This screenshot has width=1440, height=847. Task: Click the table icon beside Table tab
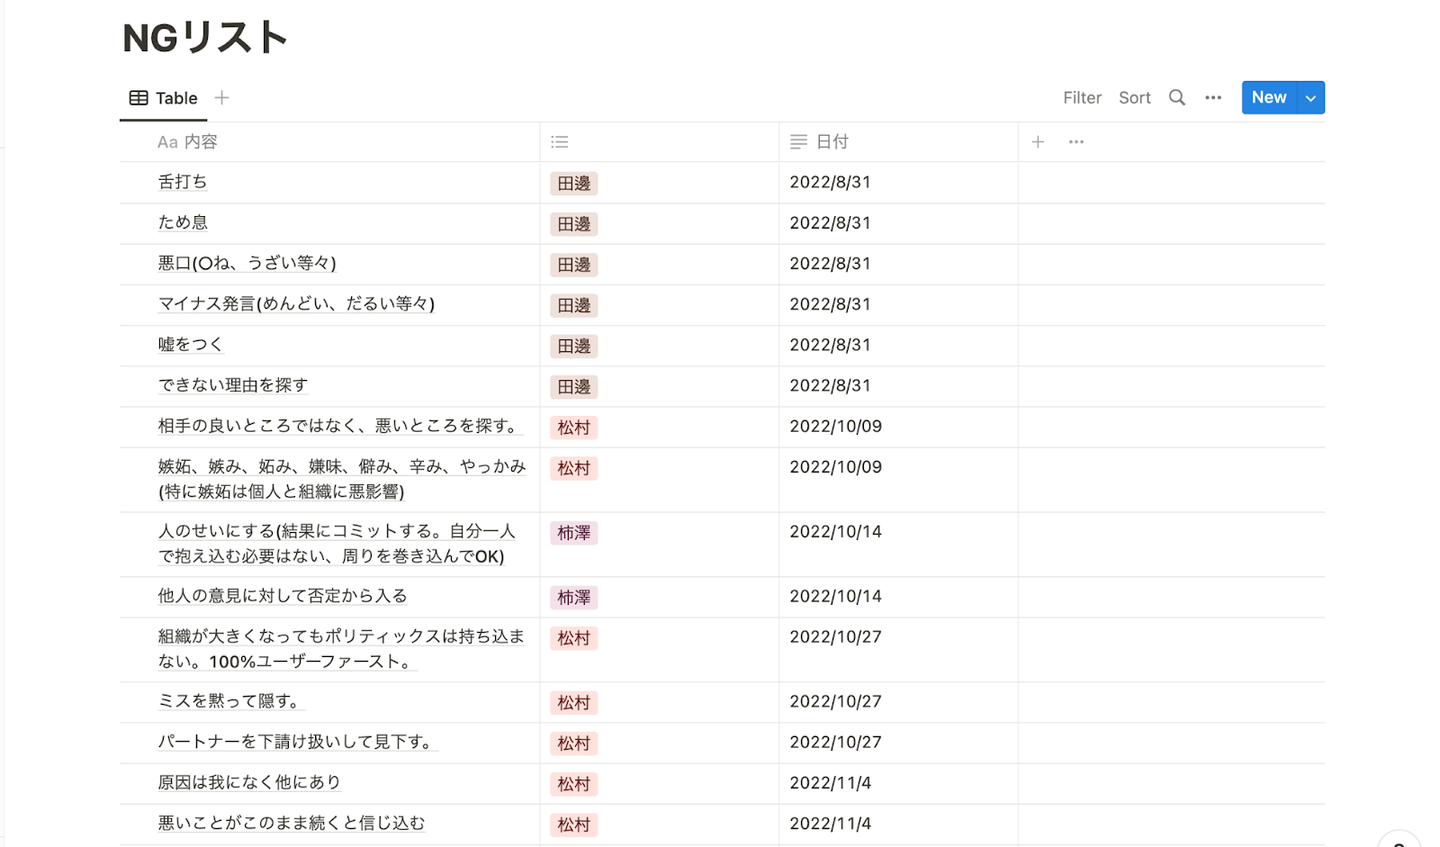pos(139,98)
